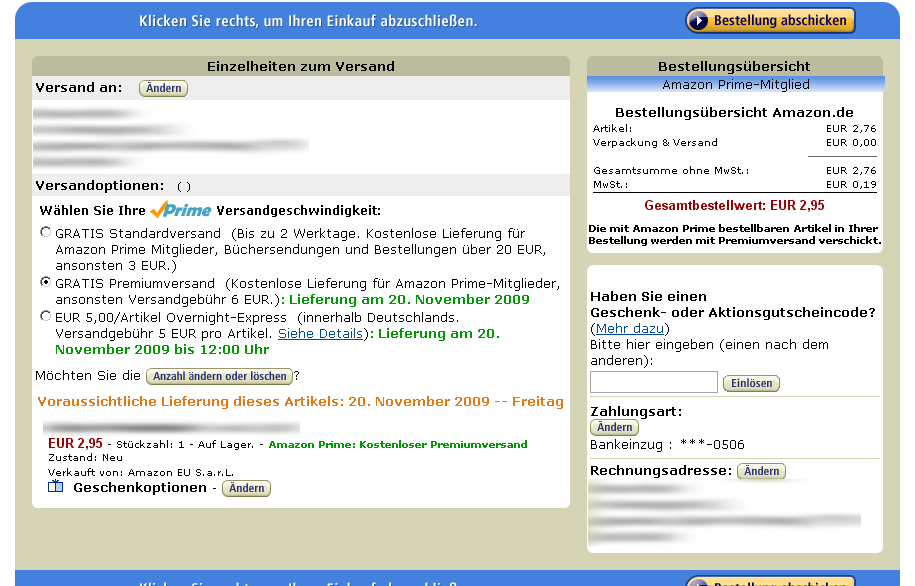Open the Mehr dazu link
Screen dimensions: 915x586
pyautogui.click(x=630, y=329)
